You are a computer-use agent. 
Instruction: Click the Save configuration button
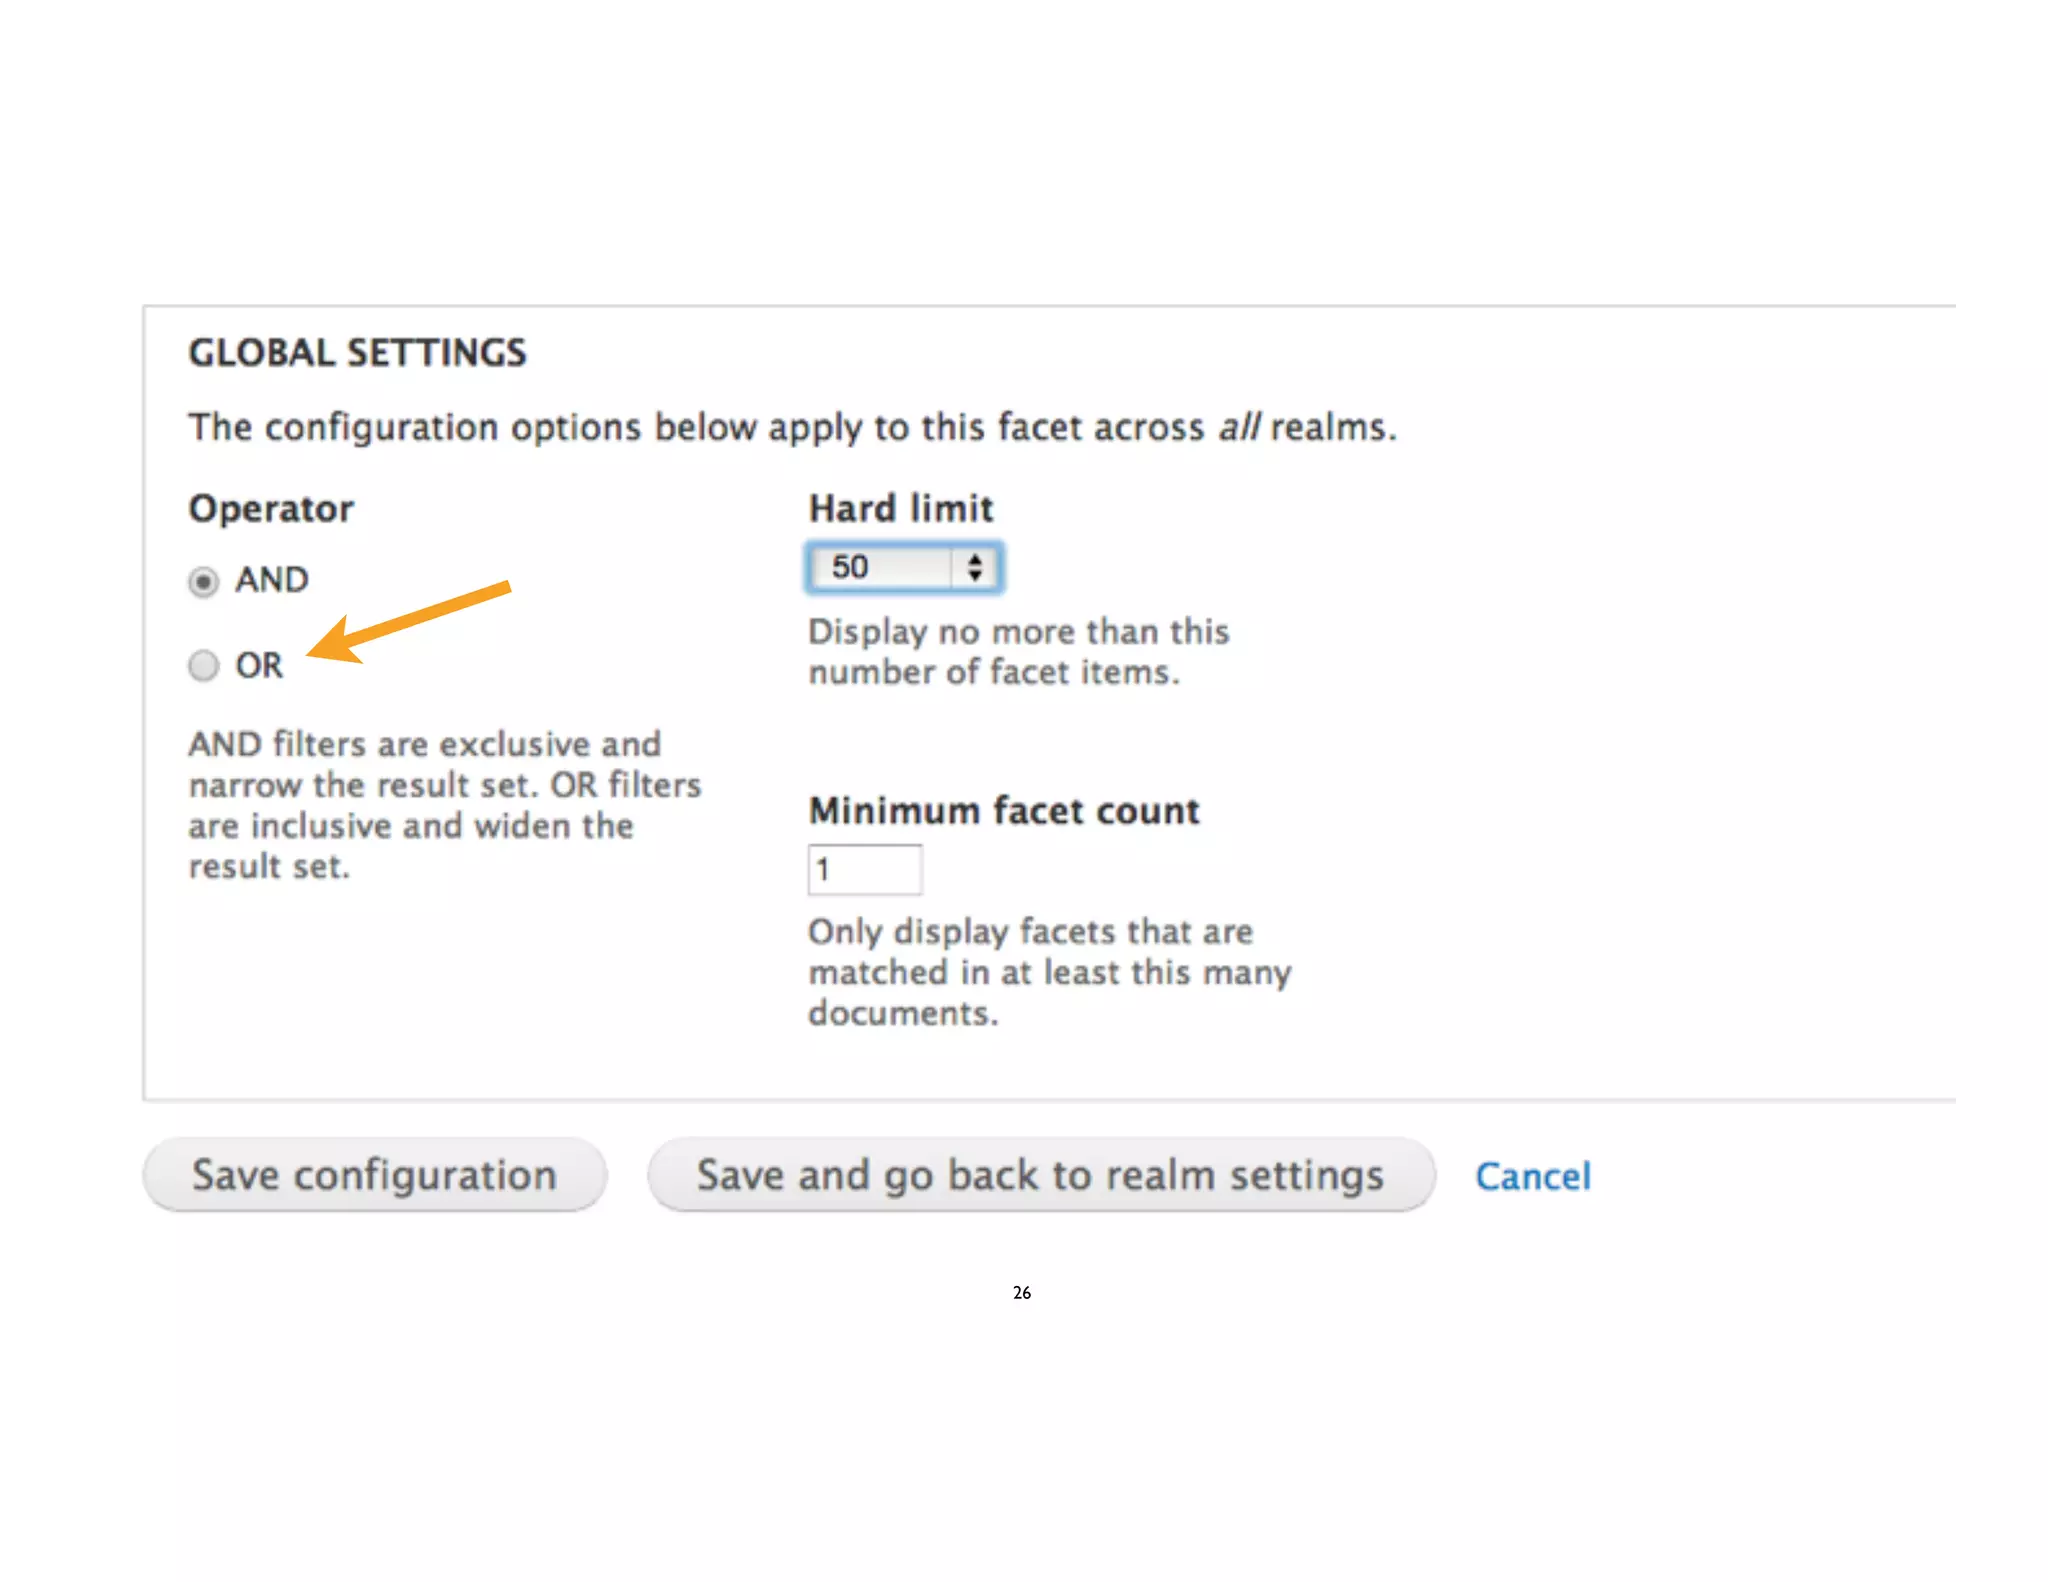coord(375,1175)
